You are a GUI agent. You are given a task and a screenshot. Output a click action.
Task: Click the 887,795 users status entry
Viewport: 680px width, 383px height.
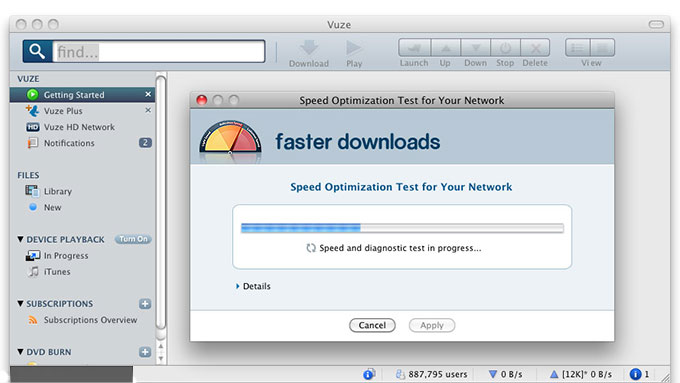click(432, 374)
